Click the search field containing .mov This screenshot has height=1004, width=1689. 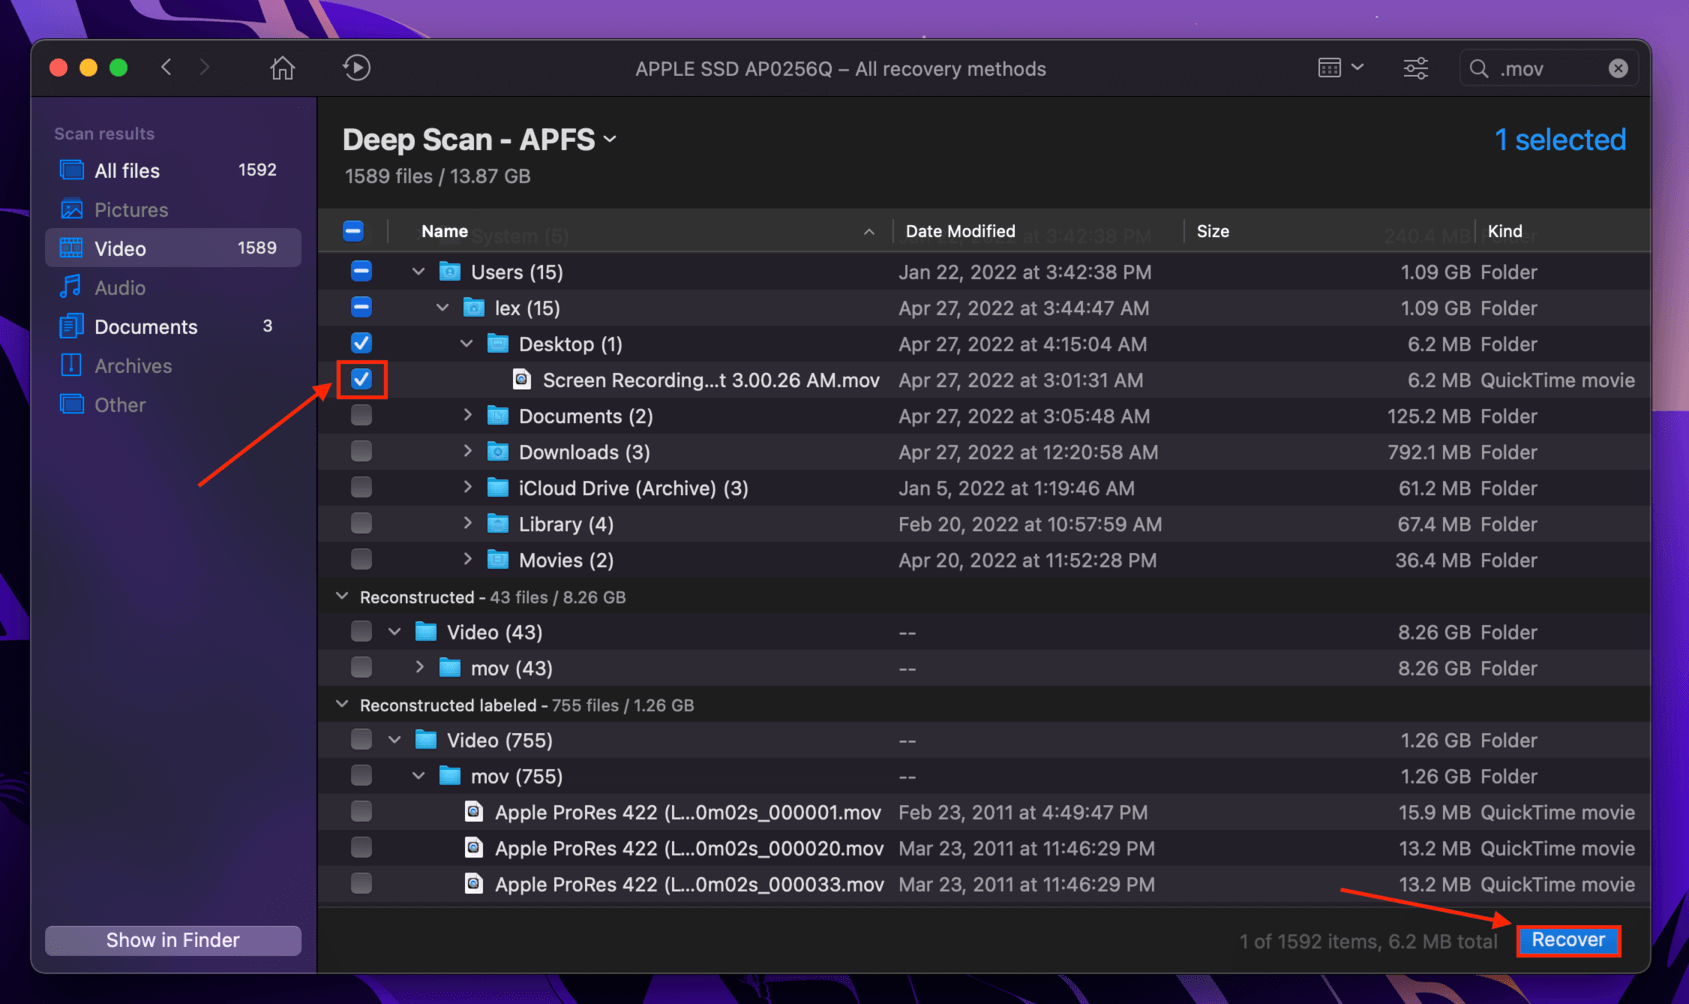tap(1548, 68)
